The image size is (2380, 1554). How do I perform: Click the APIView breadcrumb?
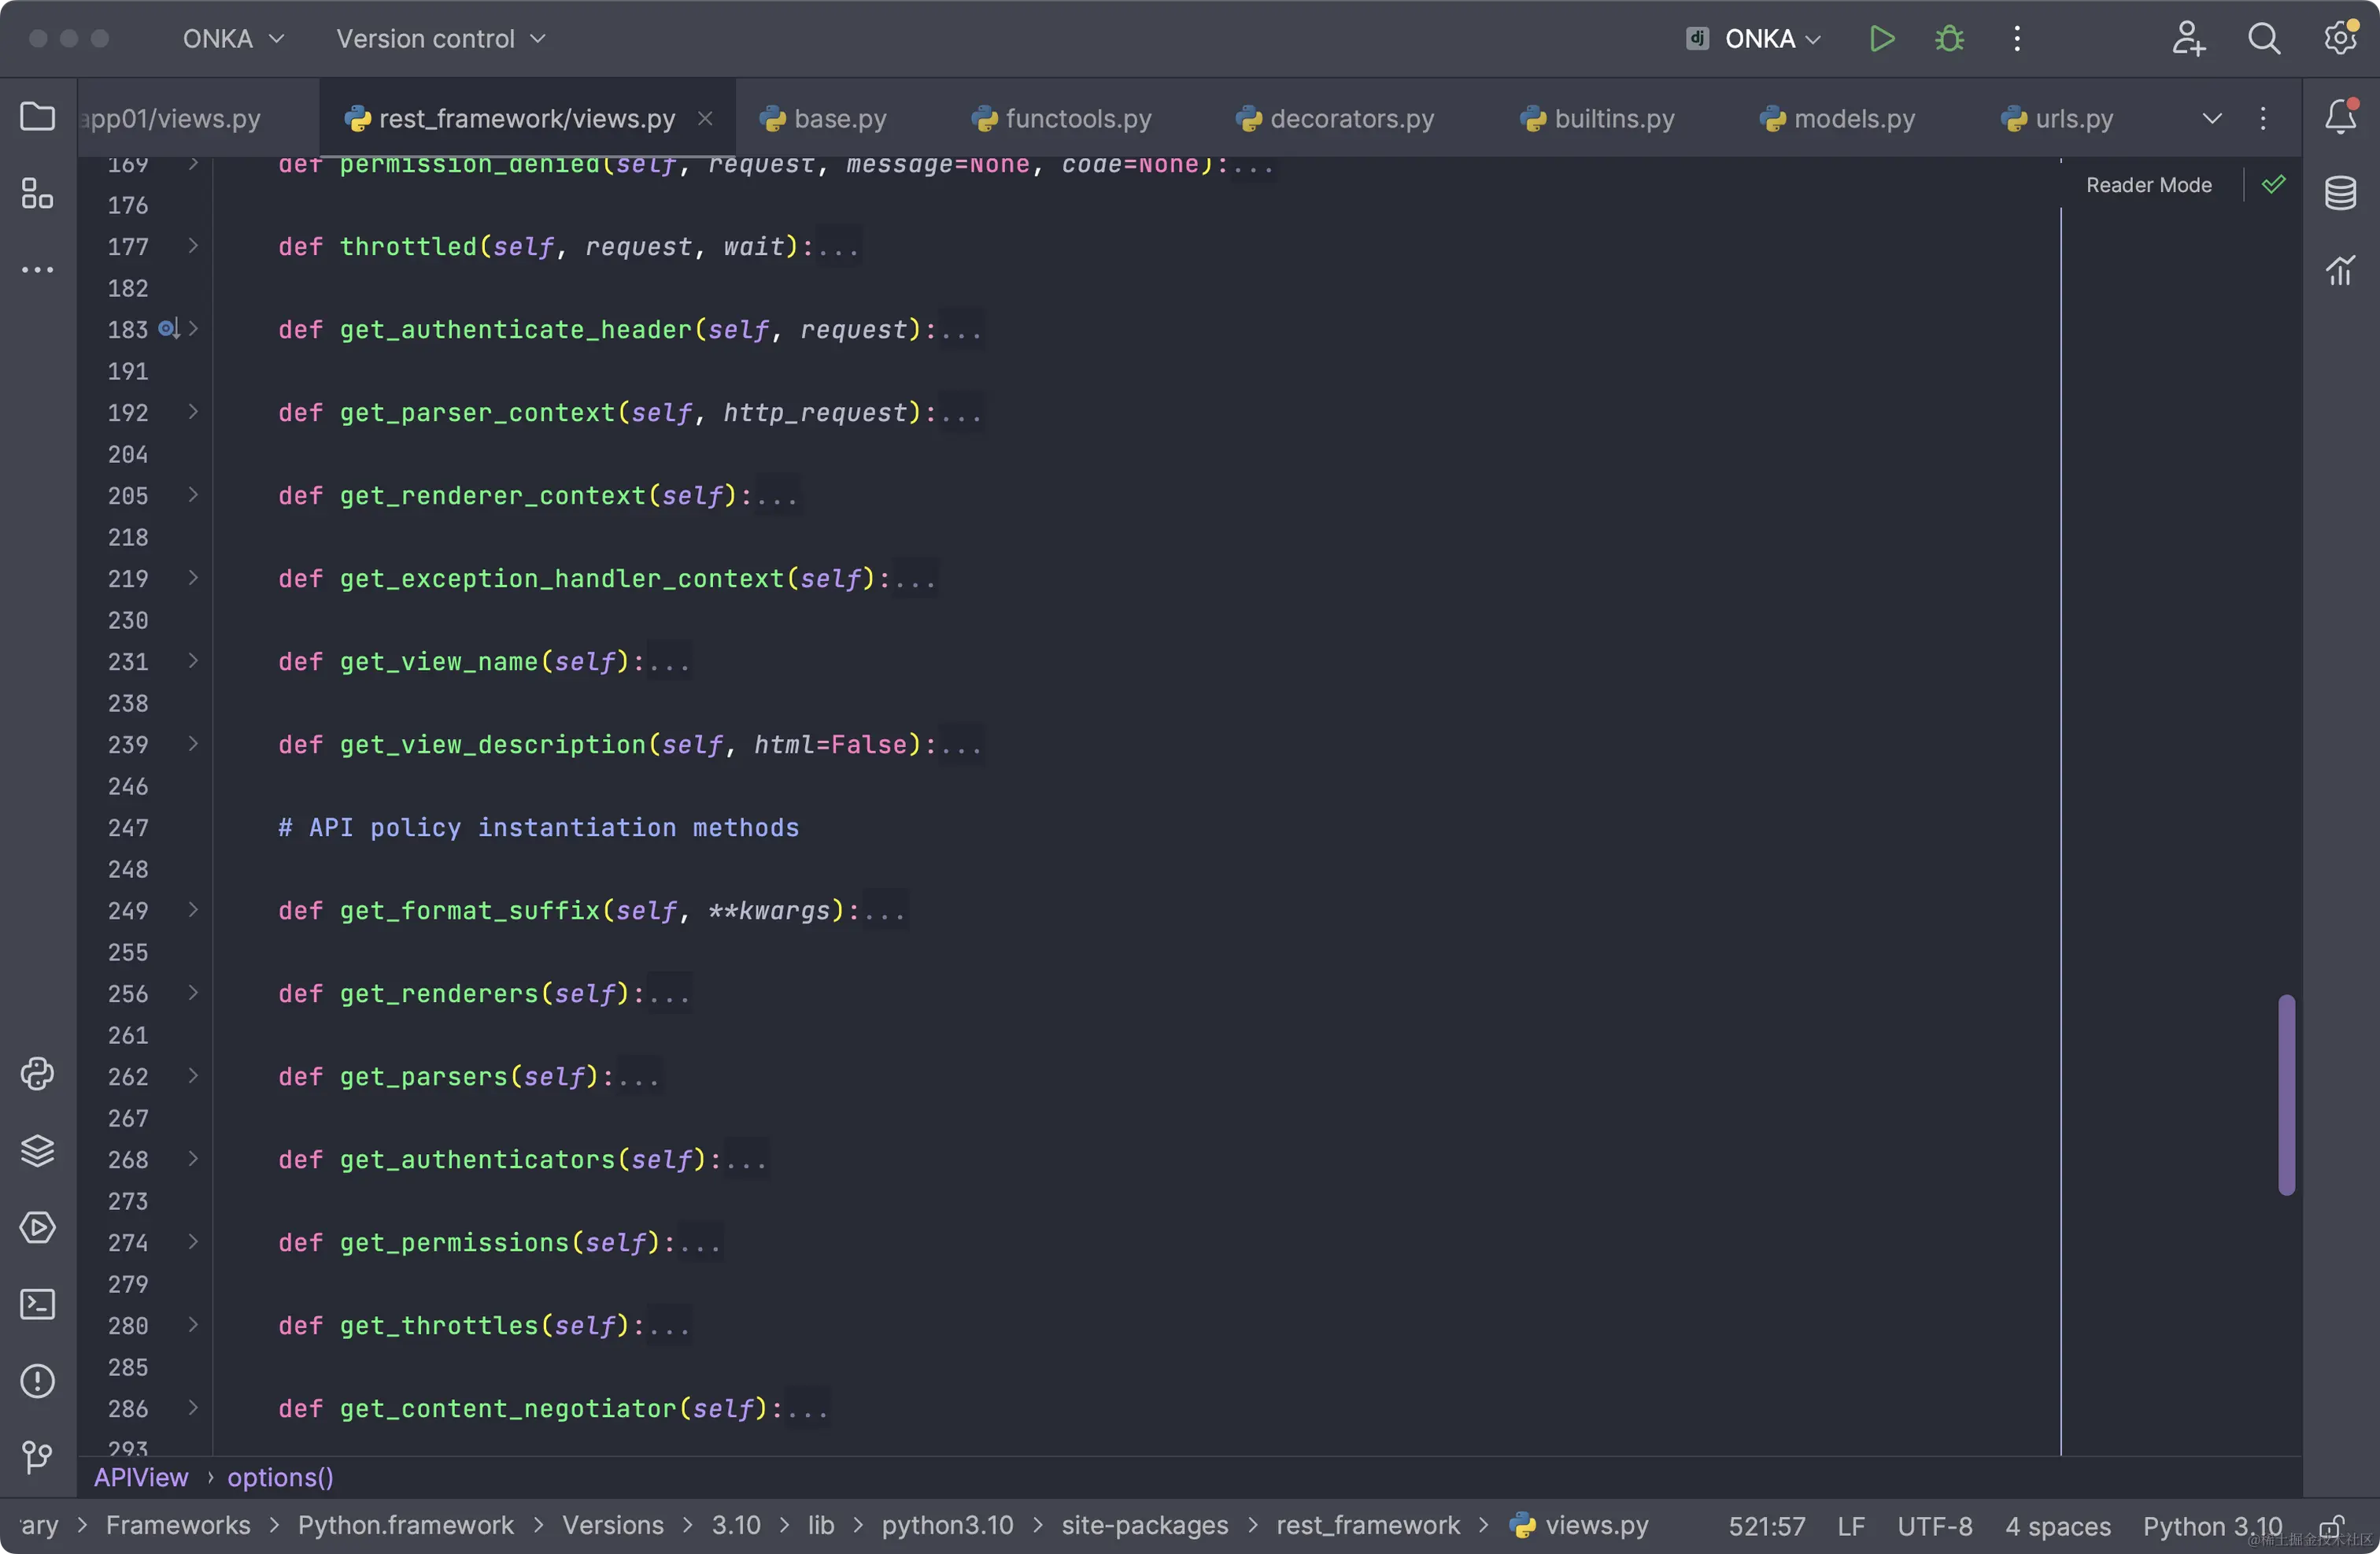[141, 1477]
